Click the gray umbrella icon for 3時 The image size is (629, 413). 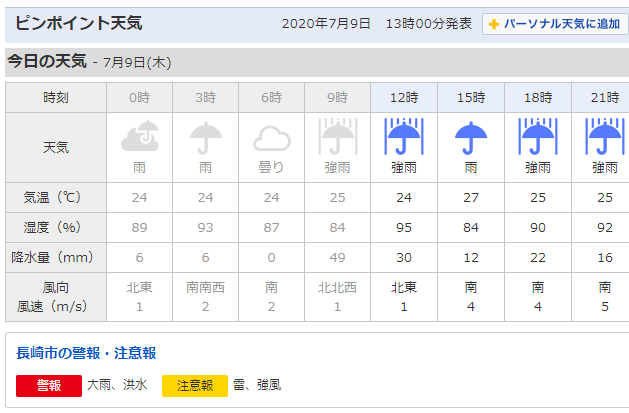[x=205, y=137]
